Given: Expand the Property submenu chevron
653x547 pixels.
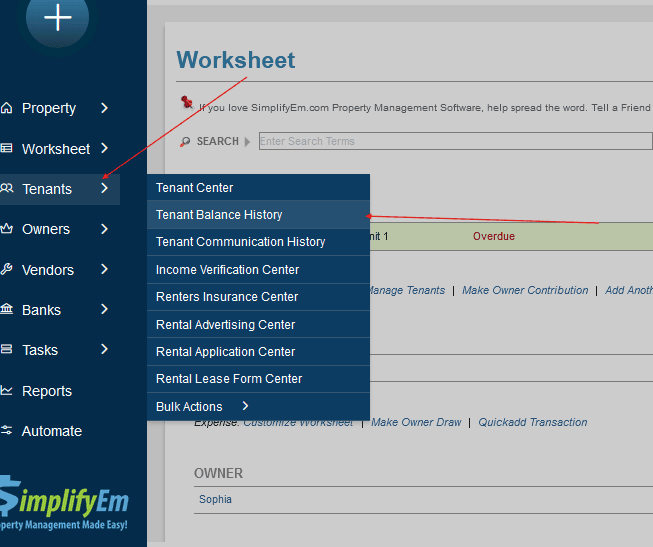Looking at the screenshot, I should 104,108.
